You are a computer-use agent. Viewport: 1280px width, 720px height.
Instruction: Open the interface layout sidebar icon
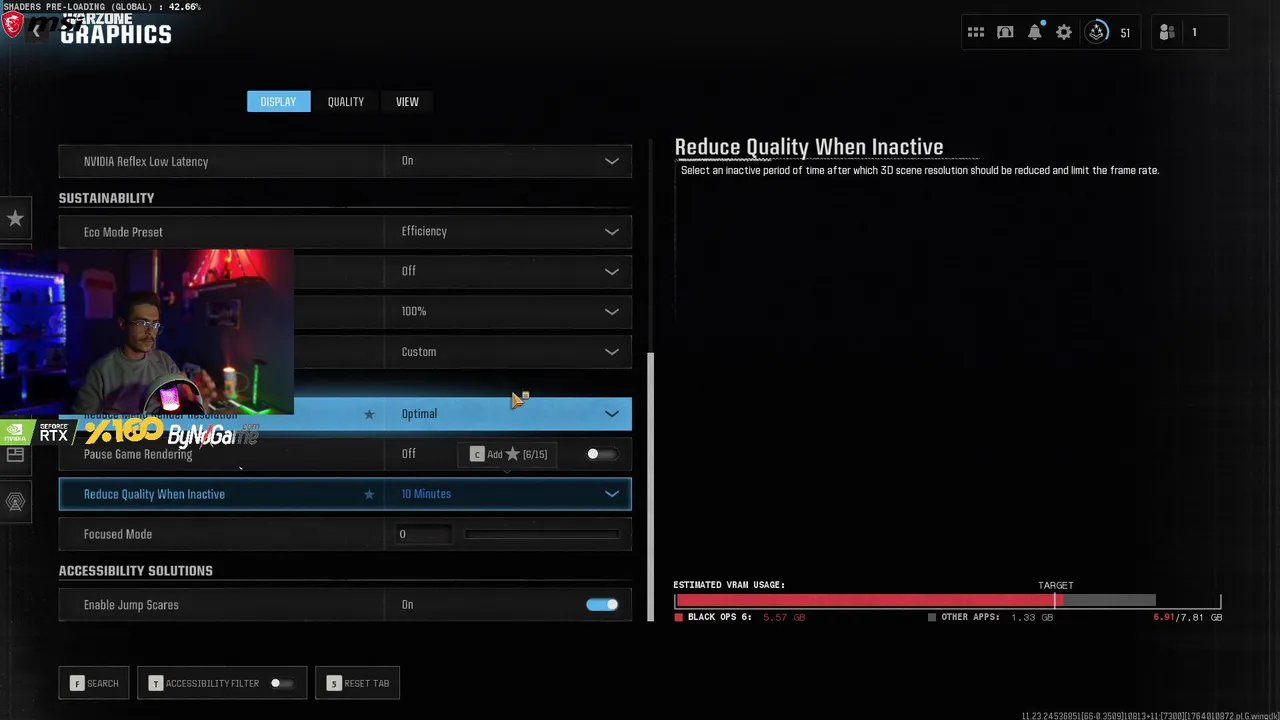(15, 454)
